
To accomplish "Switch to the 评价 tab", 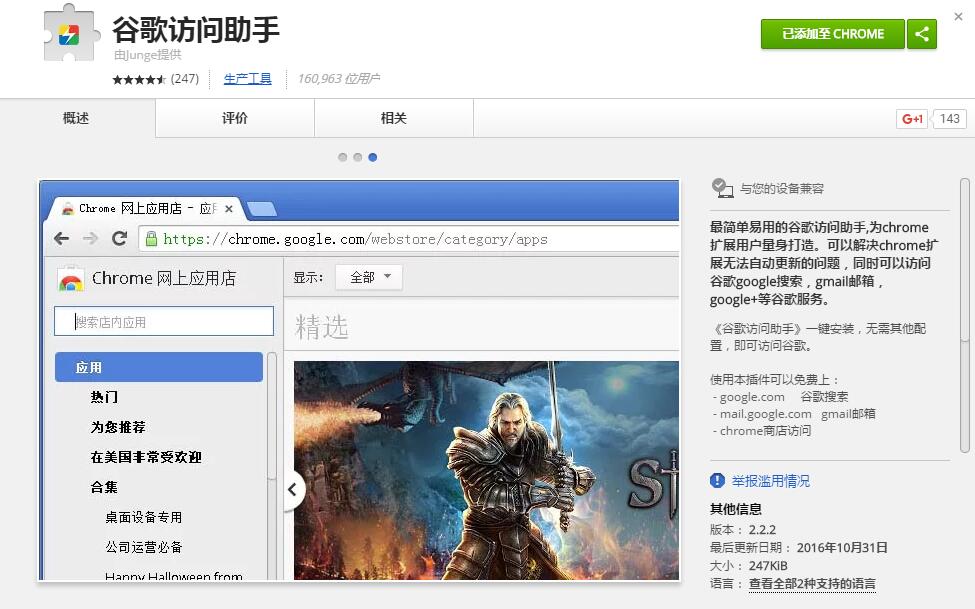I will 235,118.
